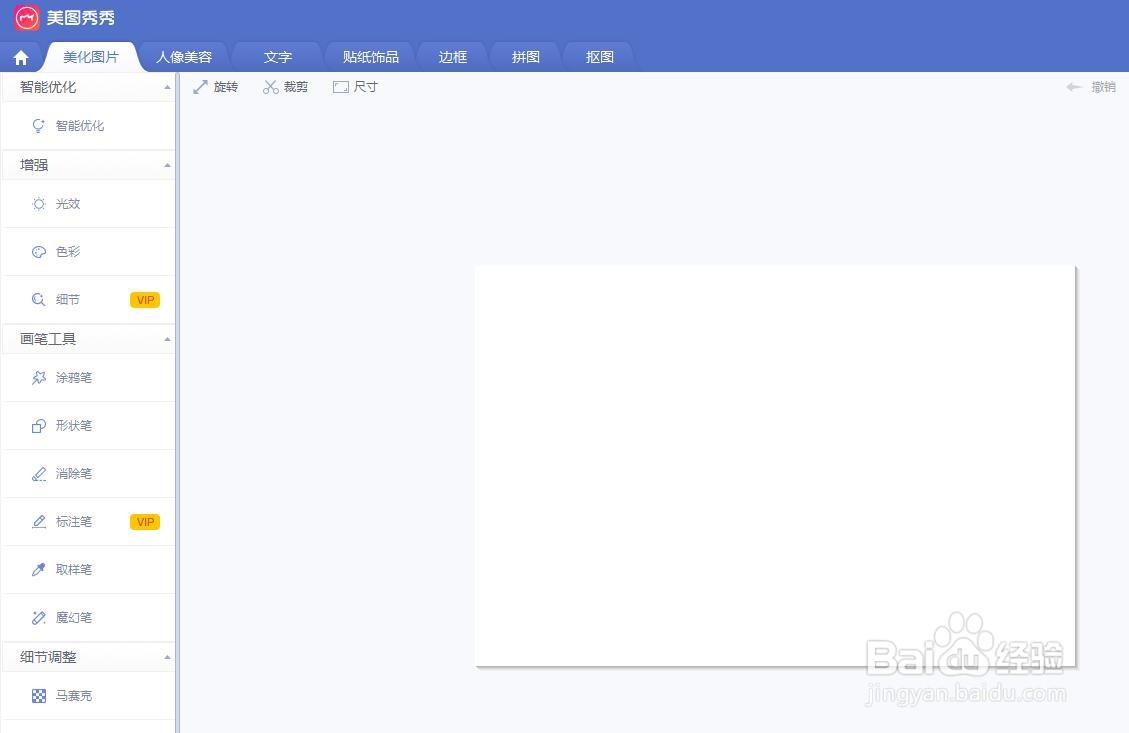
Task: Select the 形状笔 shape pen tool
Action: tap(73, 425)
